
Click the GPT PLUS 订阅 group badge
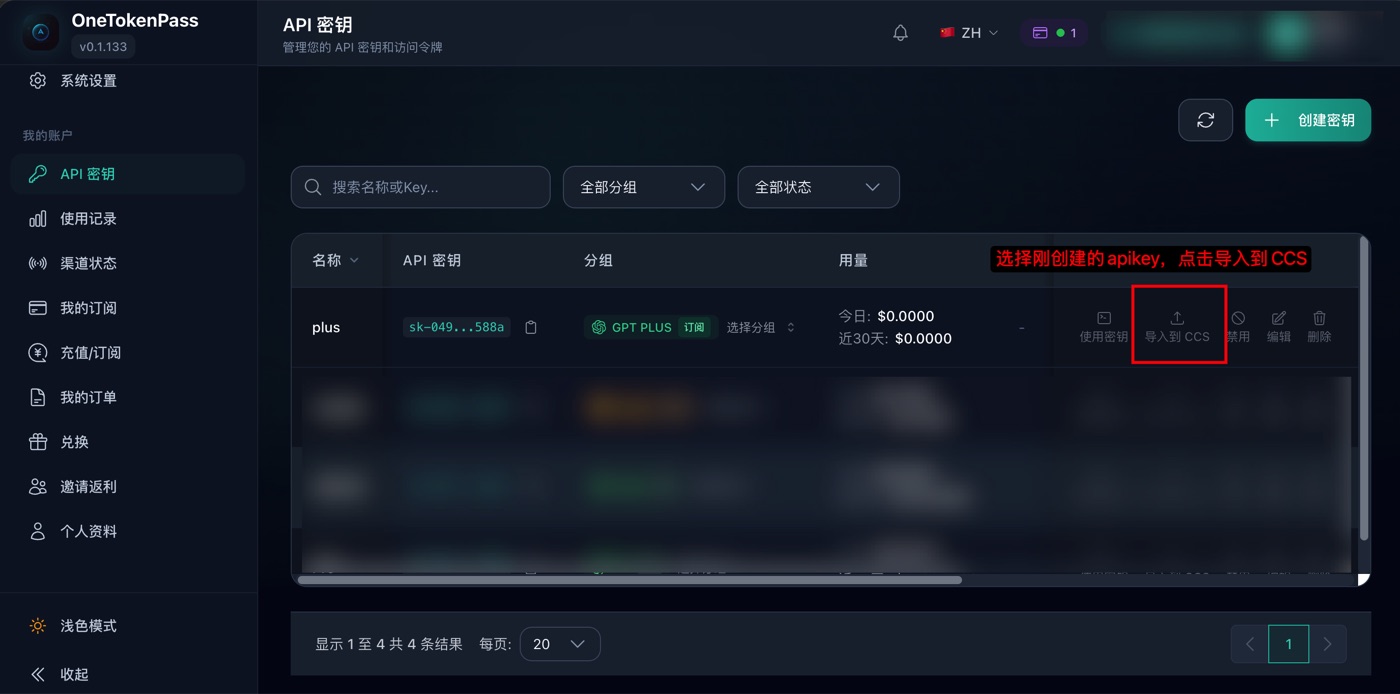click(651, 327)
